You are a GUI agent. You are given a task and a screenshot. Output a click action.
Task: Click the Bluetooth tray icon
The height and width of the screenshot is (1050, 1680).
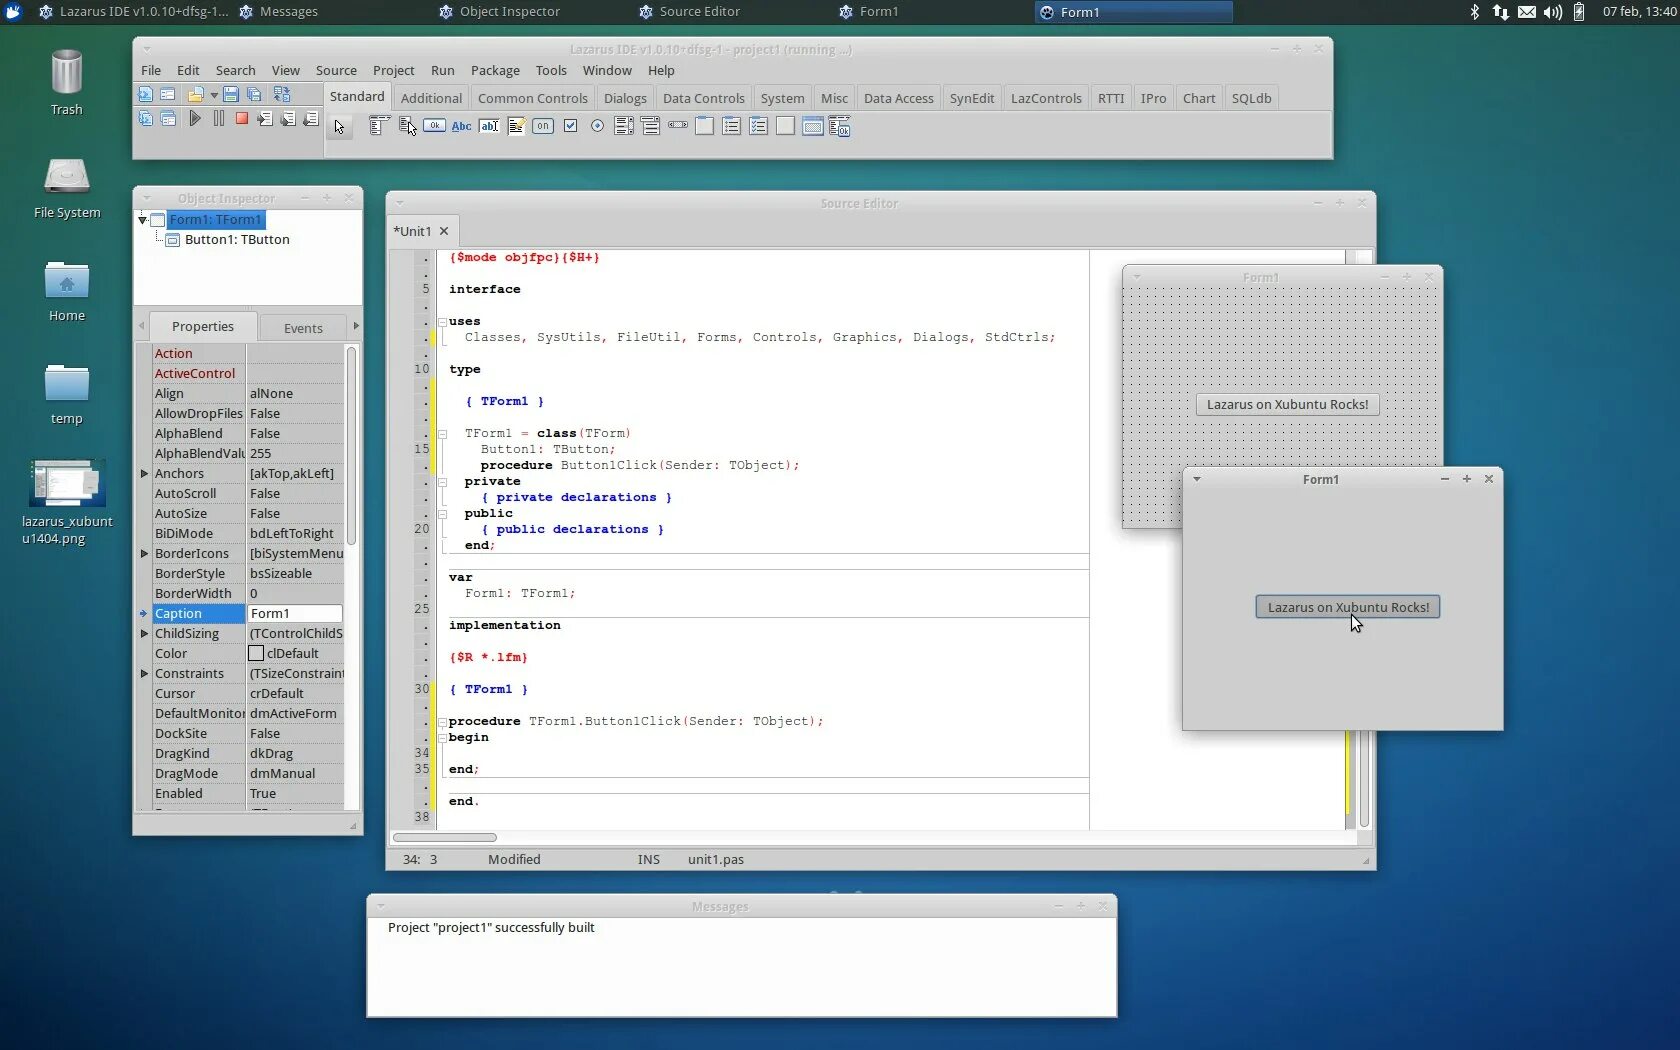(1474, 12)
